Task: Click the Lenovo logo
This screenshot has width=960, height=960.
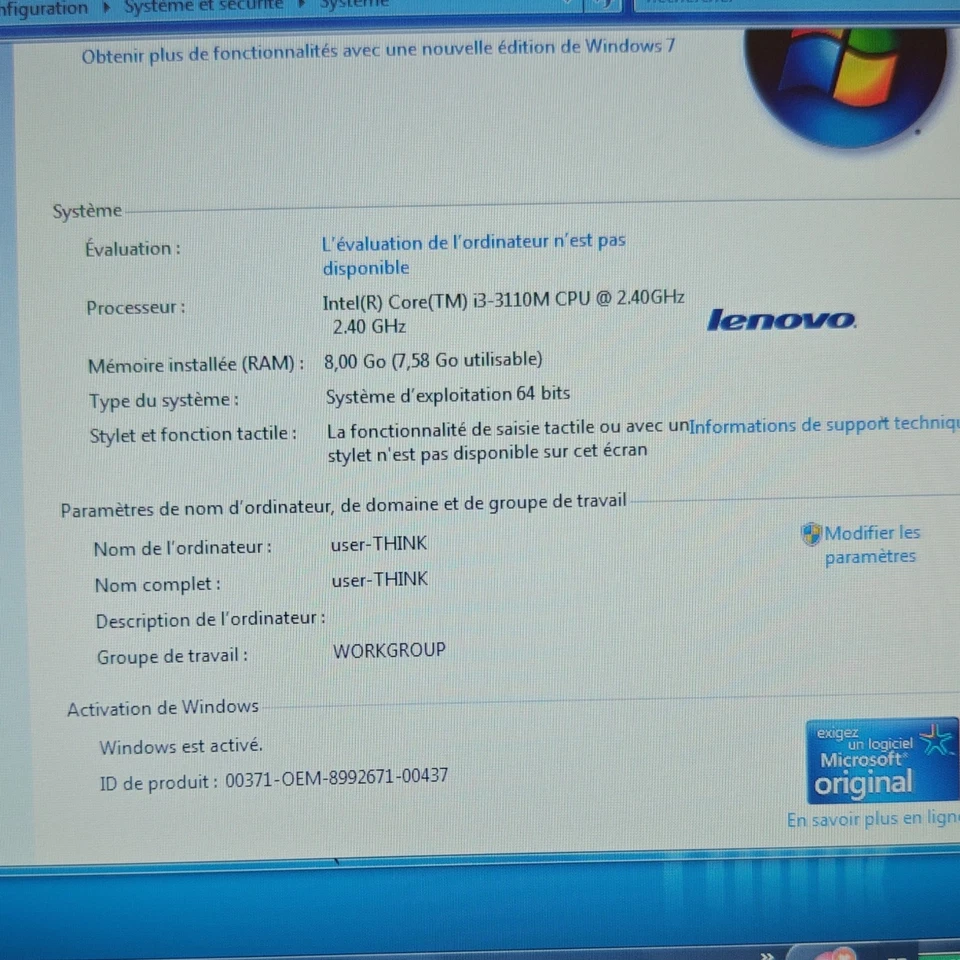Action: pos(782,320)
